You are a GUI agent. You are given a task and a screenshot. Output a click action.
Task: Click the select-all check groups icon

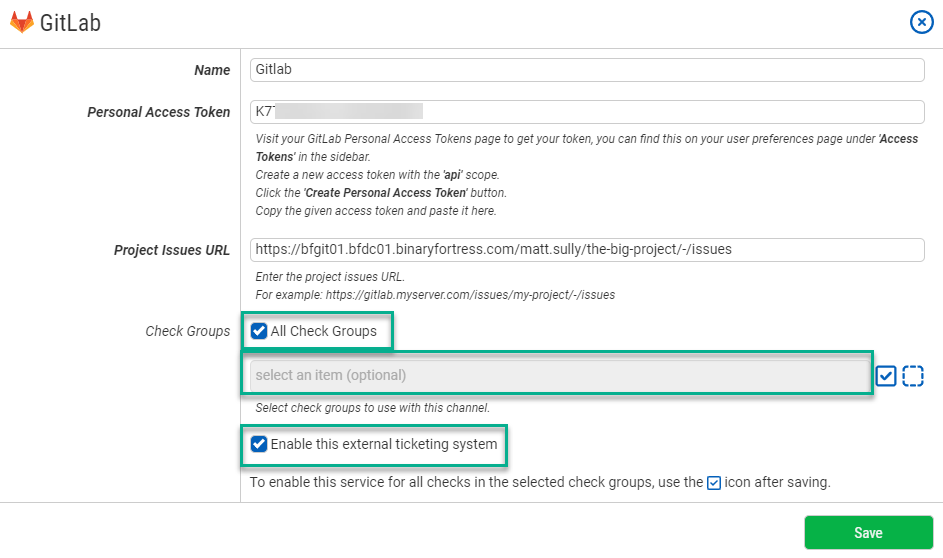pos(886,376)
